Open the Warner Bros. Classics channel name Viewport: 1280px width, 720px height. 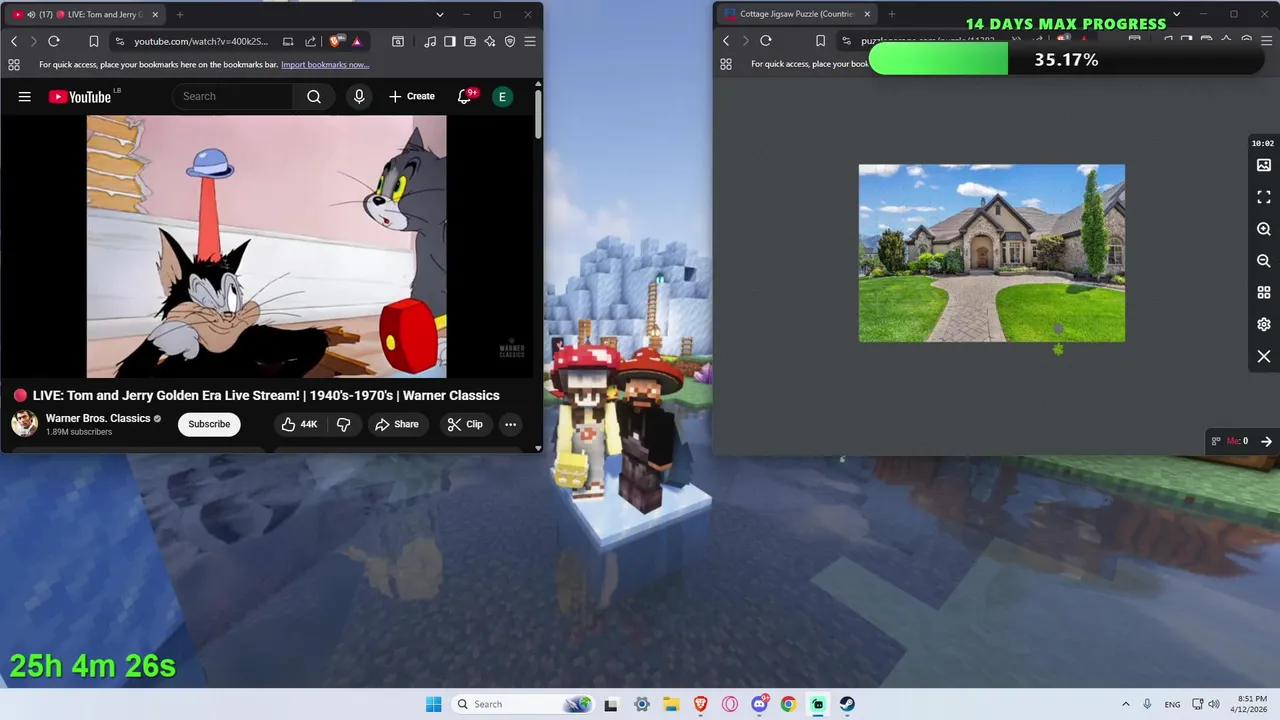(x=98, y=418)
